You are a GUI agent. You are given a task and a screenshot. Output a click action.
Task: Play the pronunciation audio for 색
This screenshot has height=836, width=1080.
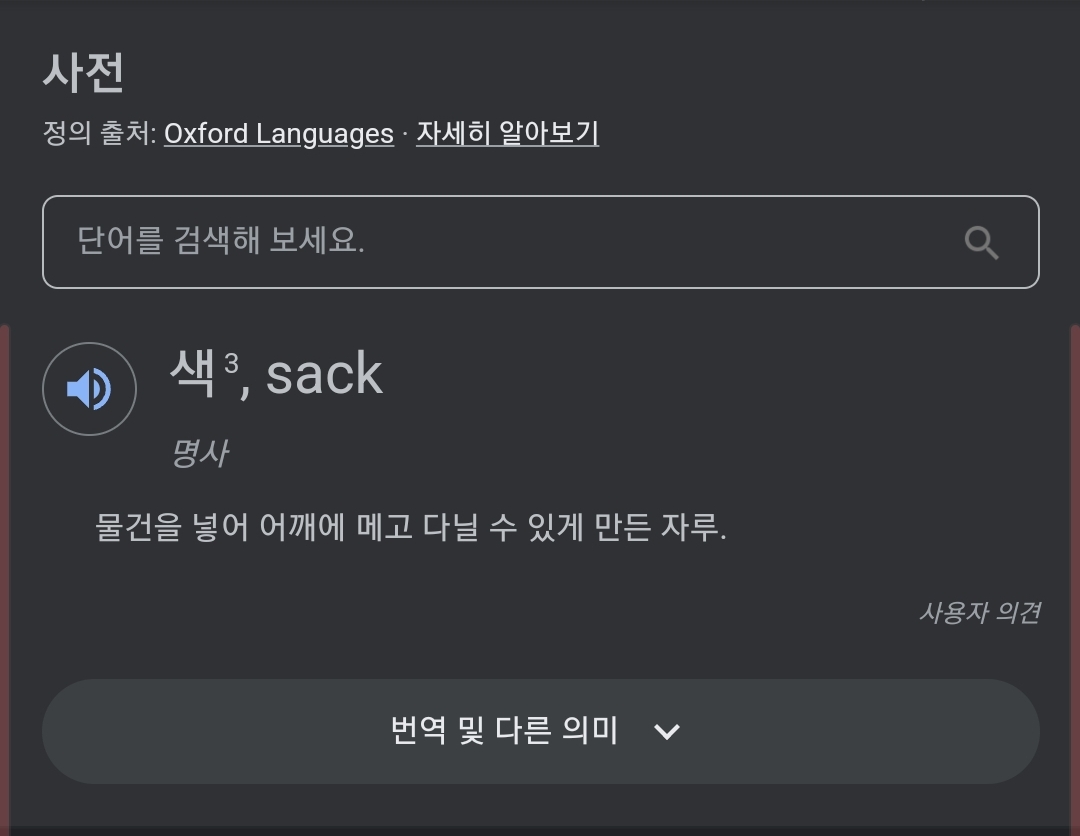(x=89, y=389)
